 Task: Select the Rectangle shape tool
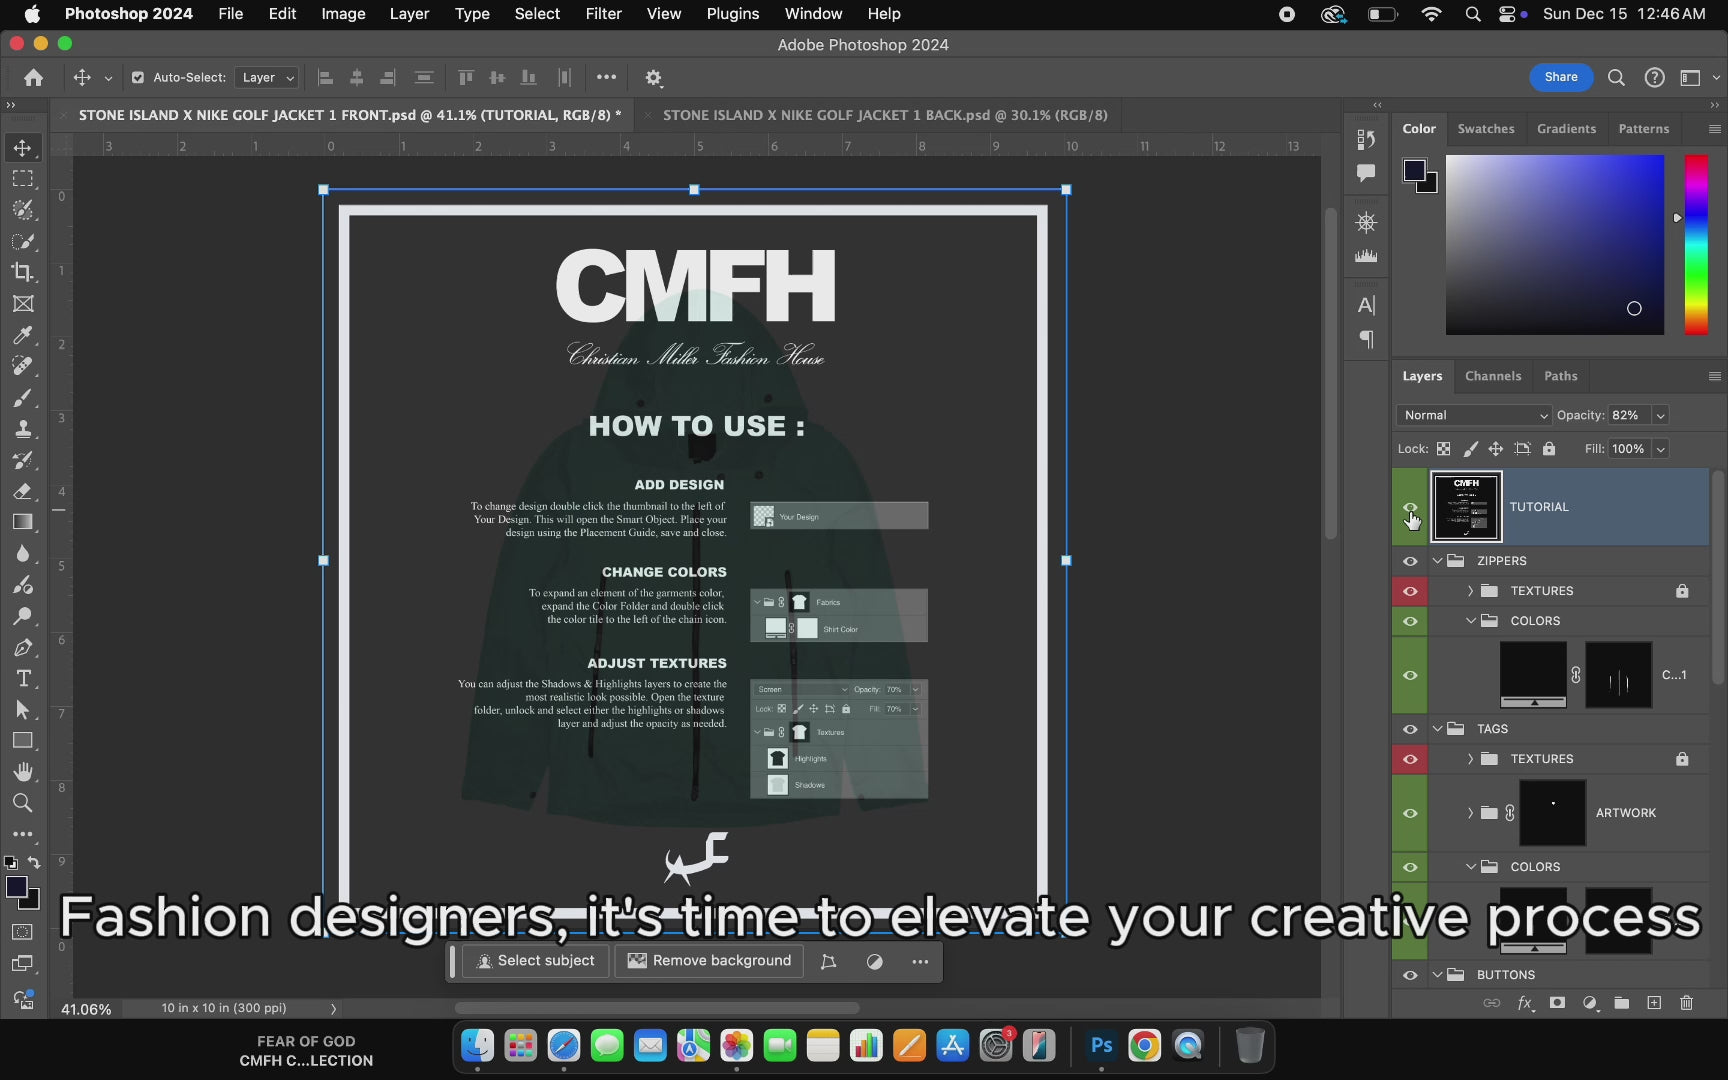[22, 741]
